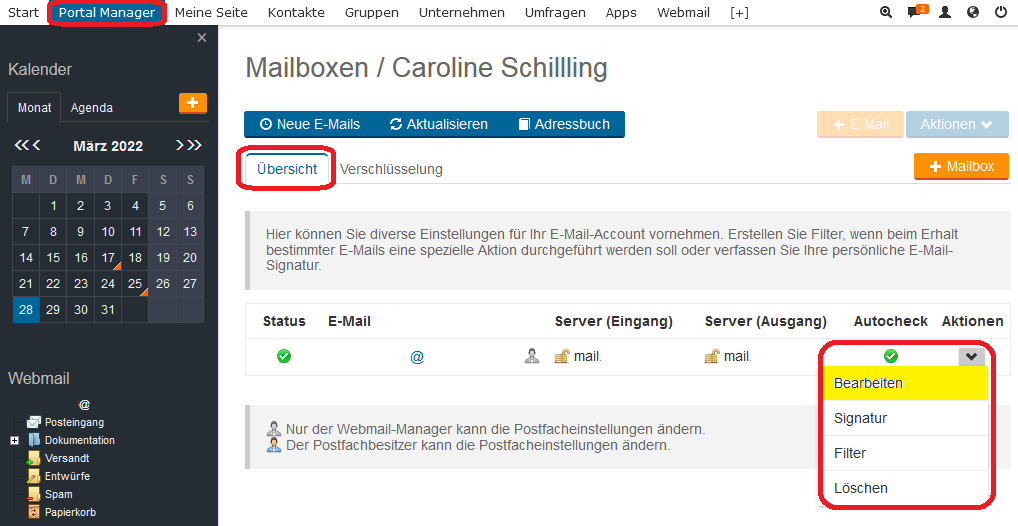
Task: Open the Versandt folder
Action: click(x=67, y=458)
